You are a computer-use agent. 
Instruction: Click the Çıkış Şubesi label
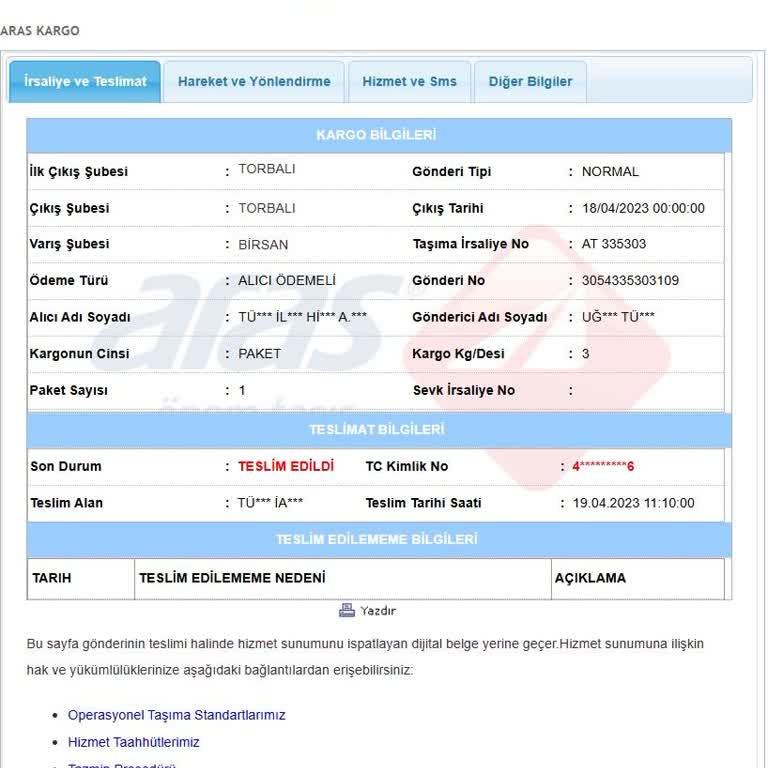[x=69, y=208]
